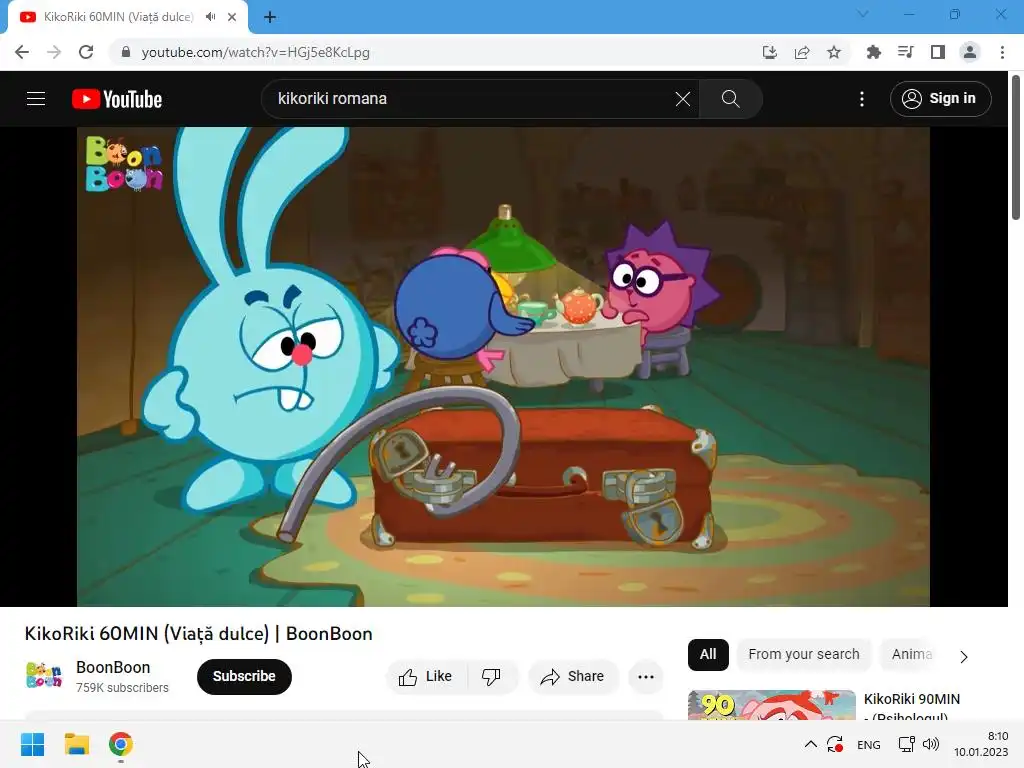Sign in to YouTube
Image resolution: width=1024 pixels, height=768 pixels.
(940, 99)
